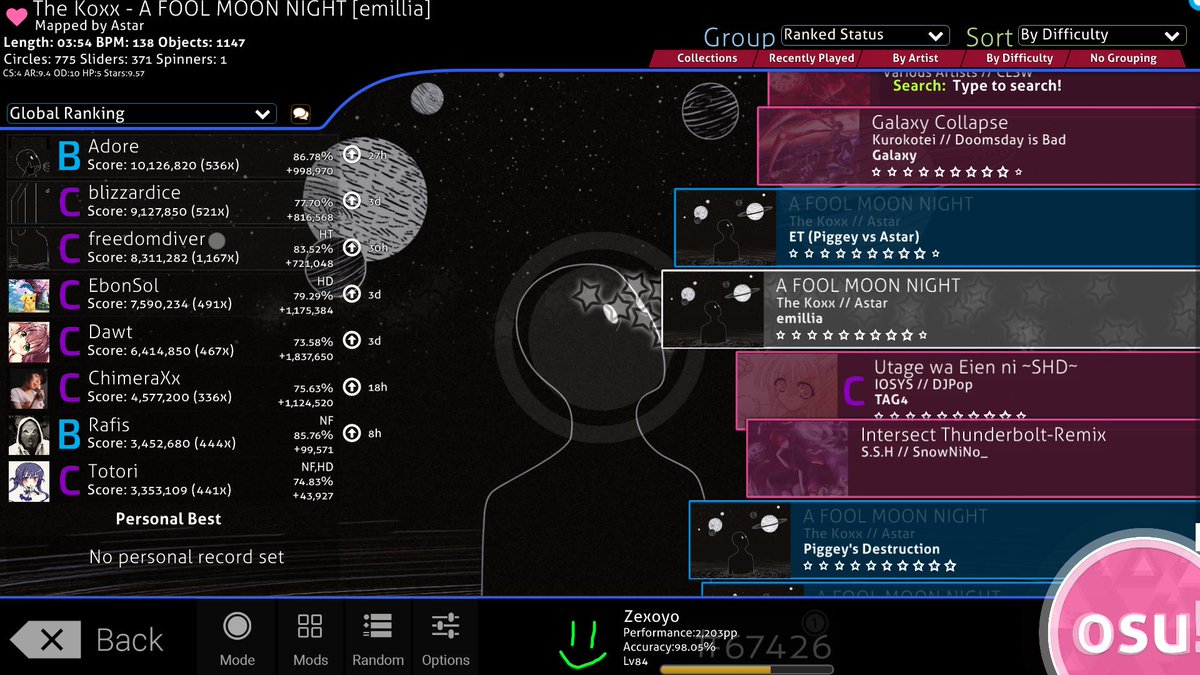Select the ET (Piggey vs Astar) difficulty

click(937, 228)
